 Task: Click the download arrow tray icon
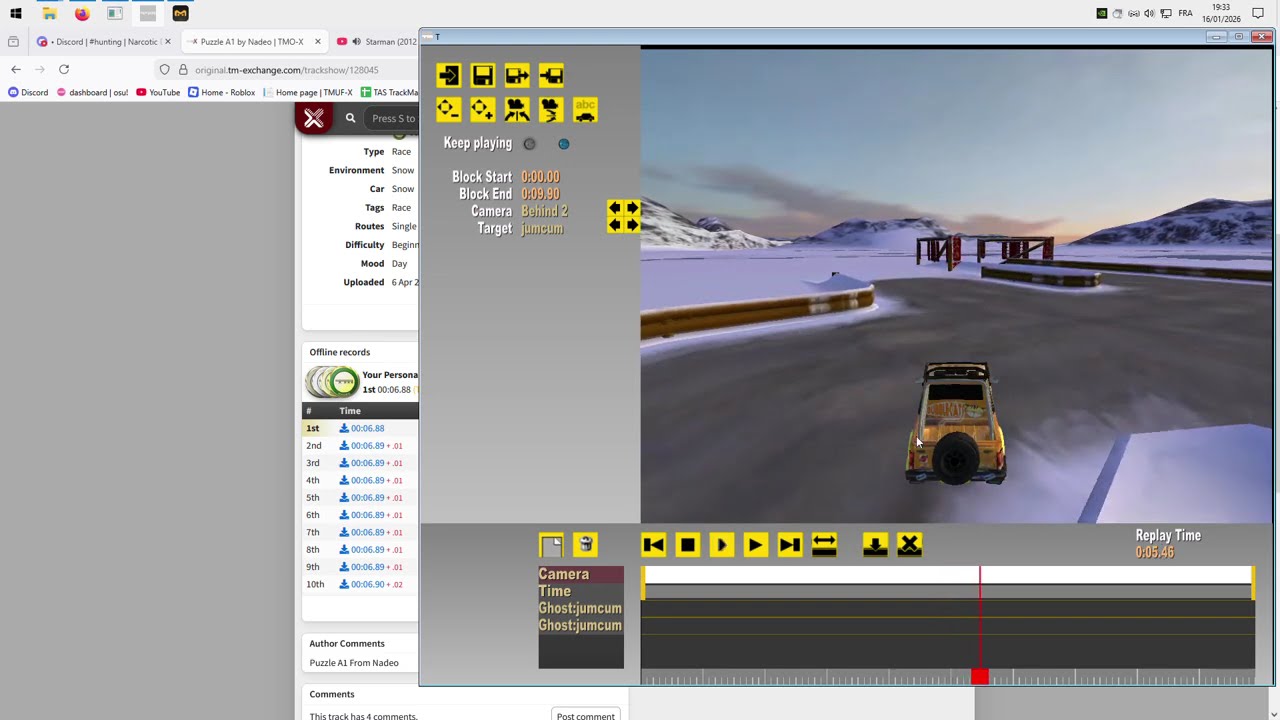(875, 545)
